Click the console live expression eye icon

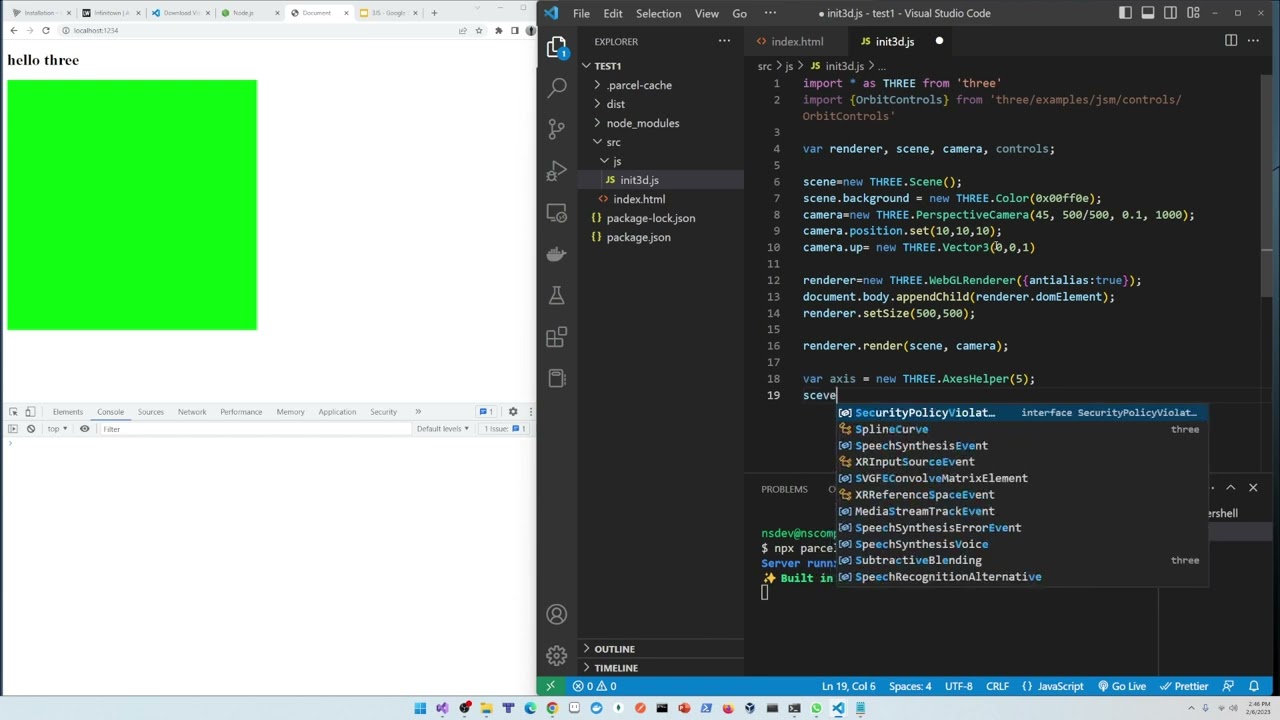coord(84,429)
